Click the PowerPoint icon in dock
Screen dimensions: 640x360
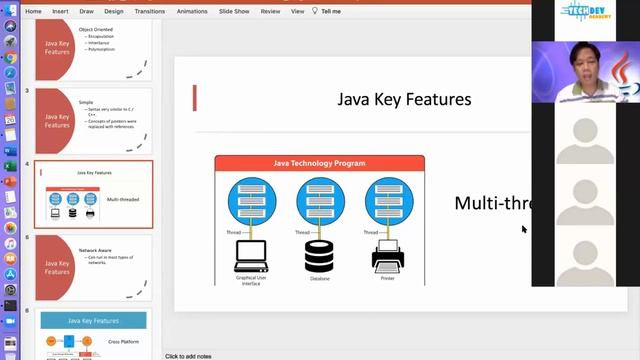[x=10, y=182]
